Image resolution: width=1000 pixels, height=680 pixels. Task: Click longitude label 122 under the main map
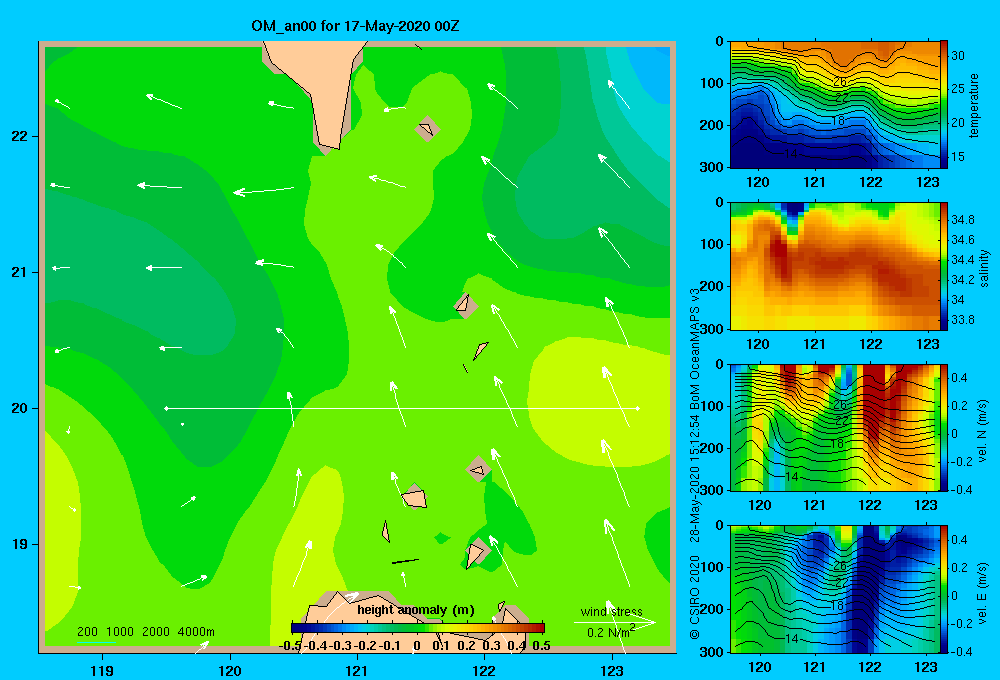484,670
